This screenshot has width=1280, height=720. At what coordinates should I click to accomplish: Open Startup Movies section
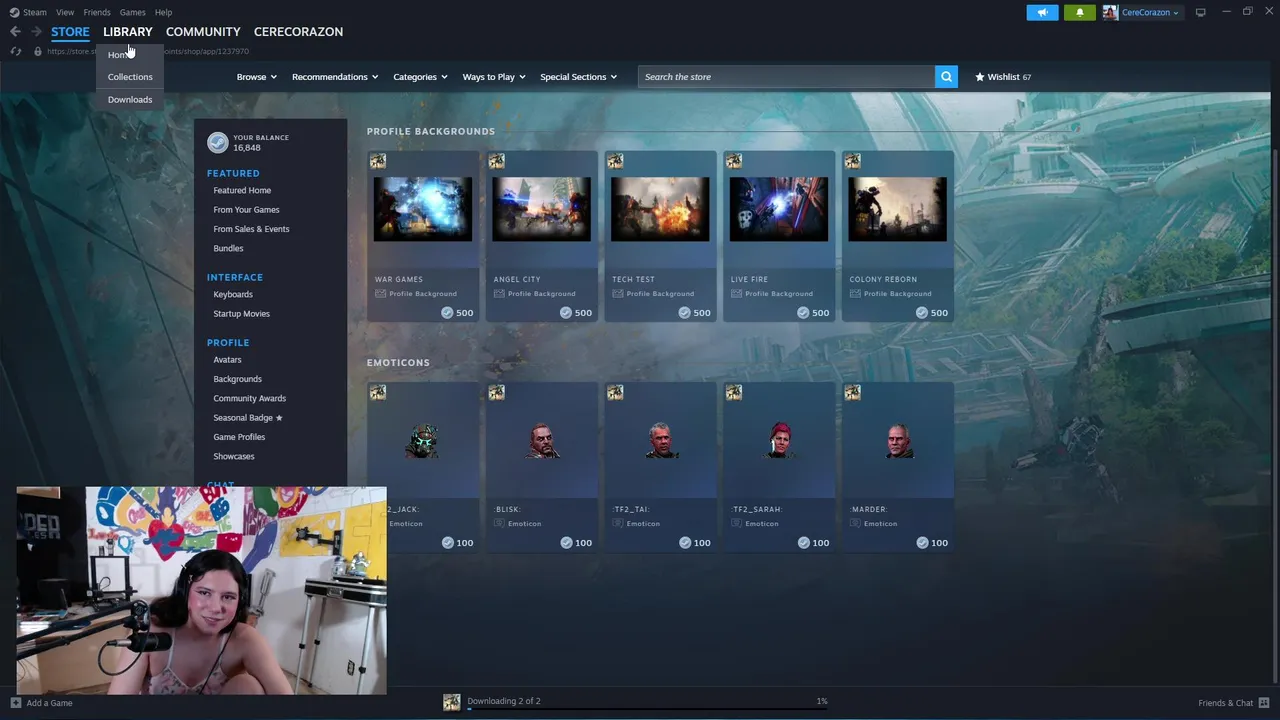pyautogui.click(x=241, y=314)
